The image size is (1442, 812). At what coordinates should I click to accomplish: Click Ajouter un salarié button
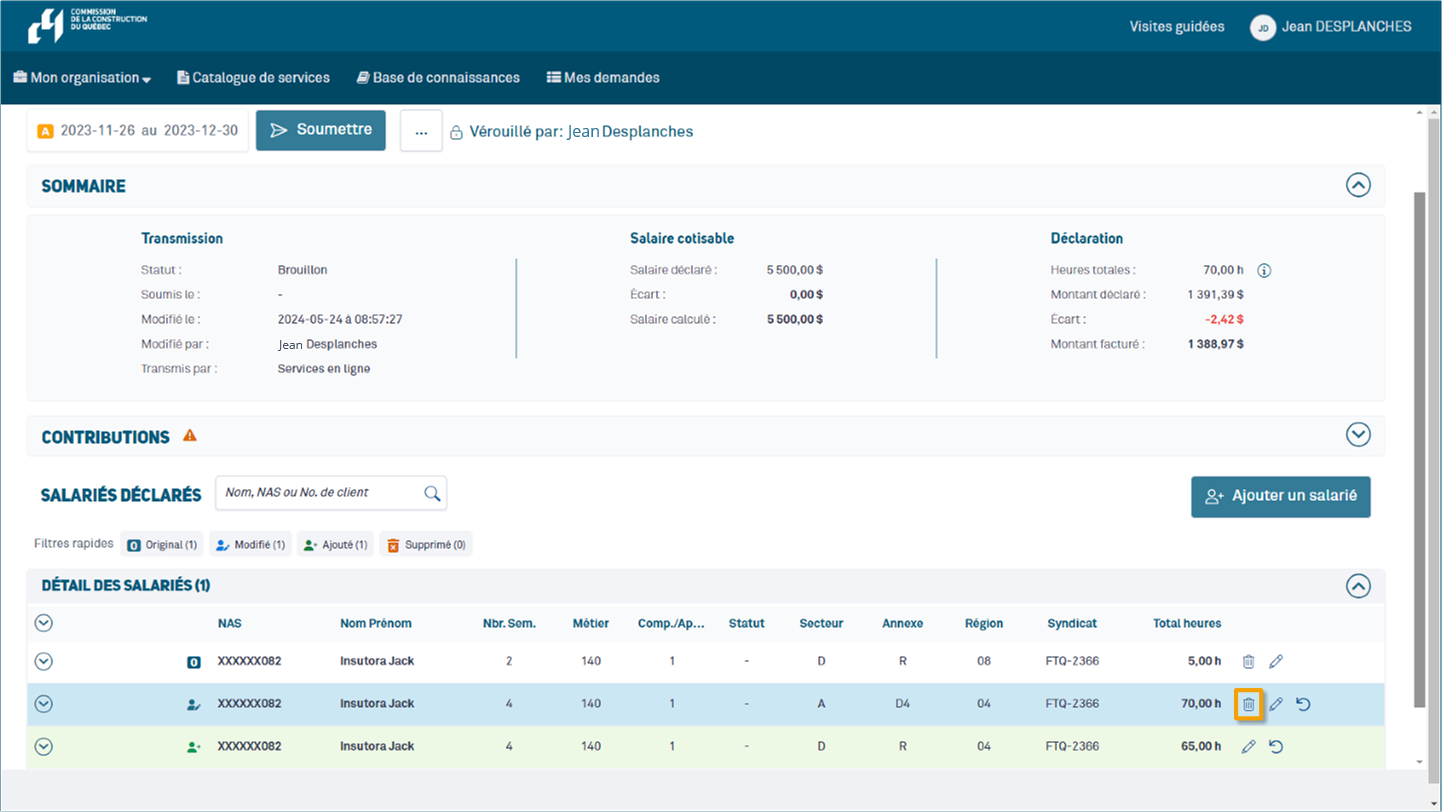[1280, 496]
